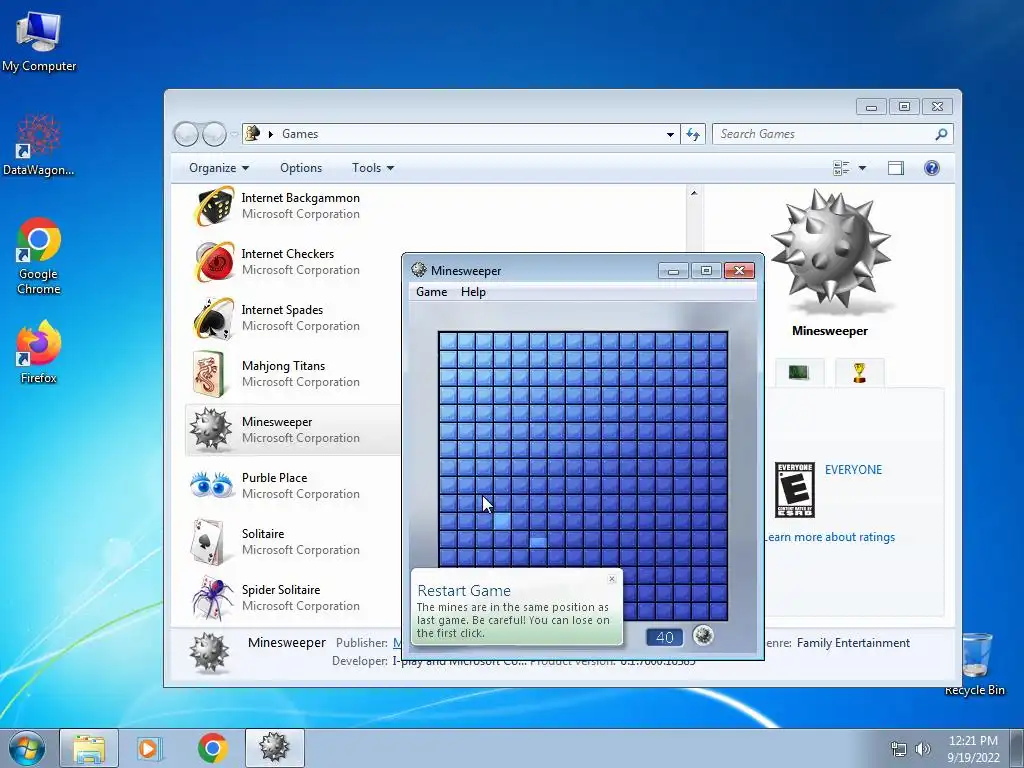Click the change view icon
The width and height of the screenshot is (1024, 768).
[841, 168]
